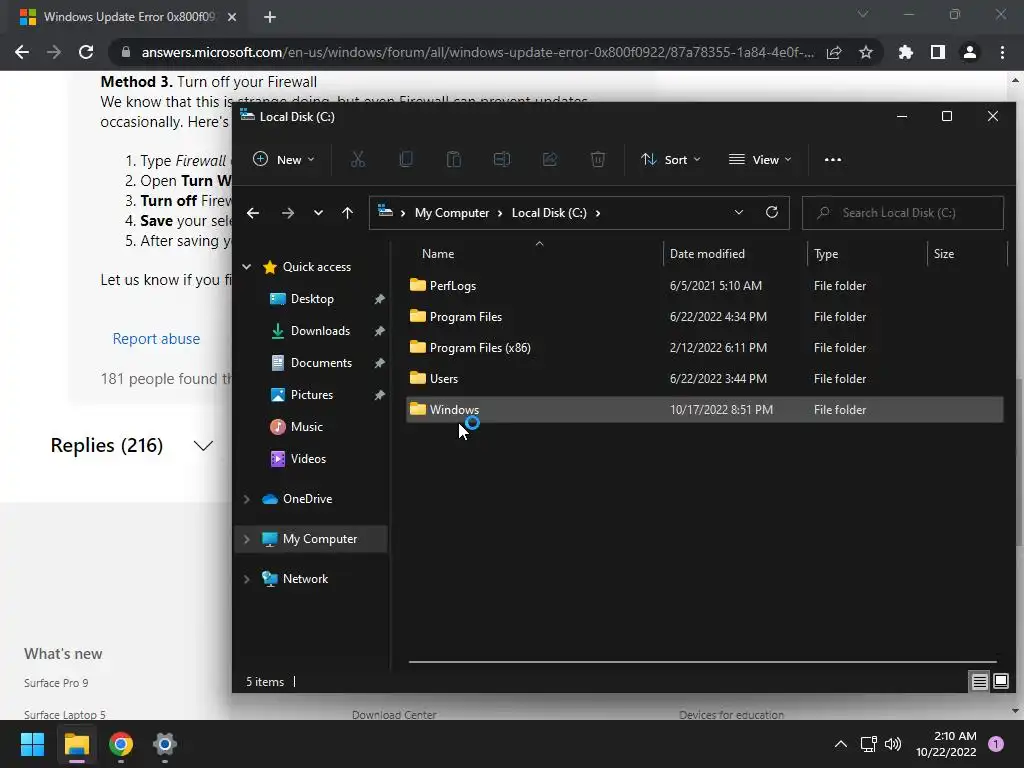Click File Explorer icon on taskbar
The height and width of the screenshot is (768, 1024).
point(76,744)
